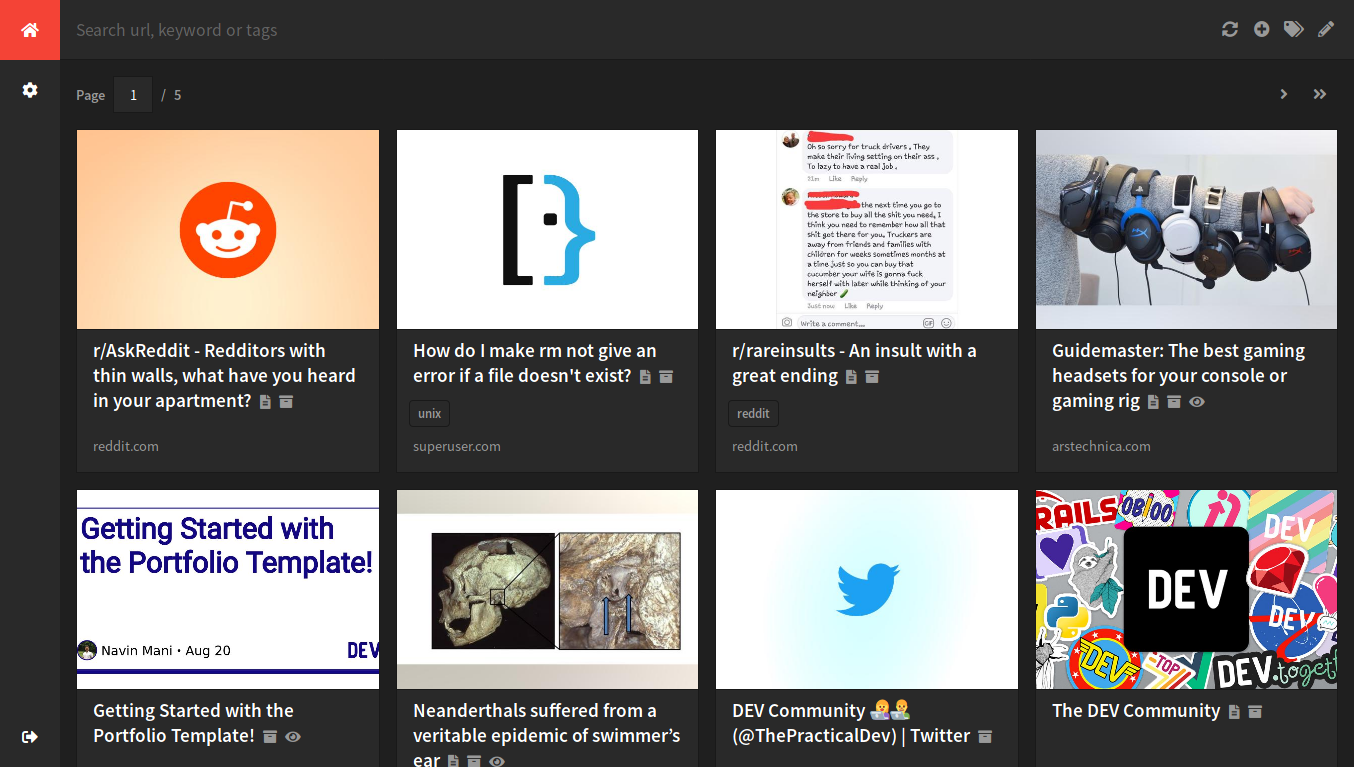Open the tags list using the tag icon
This screenshot has width=1354, height=767.
(1293, 29)
